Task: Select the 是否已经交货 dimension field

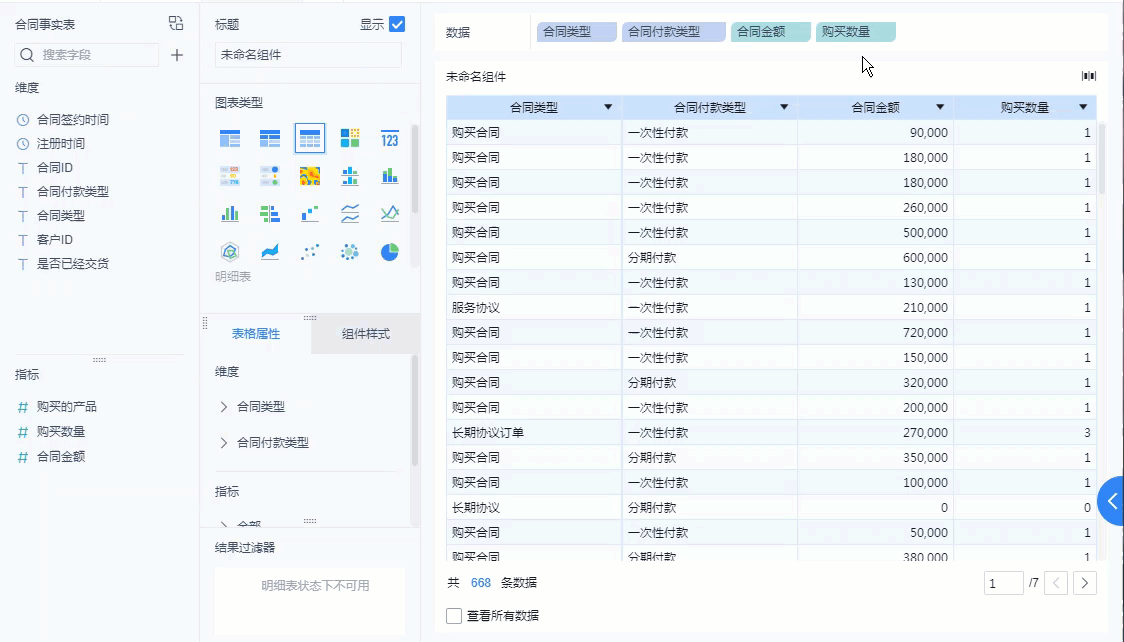Action: click(72, 264)
